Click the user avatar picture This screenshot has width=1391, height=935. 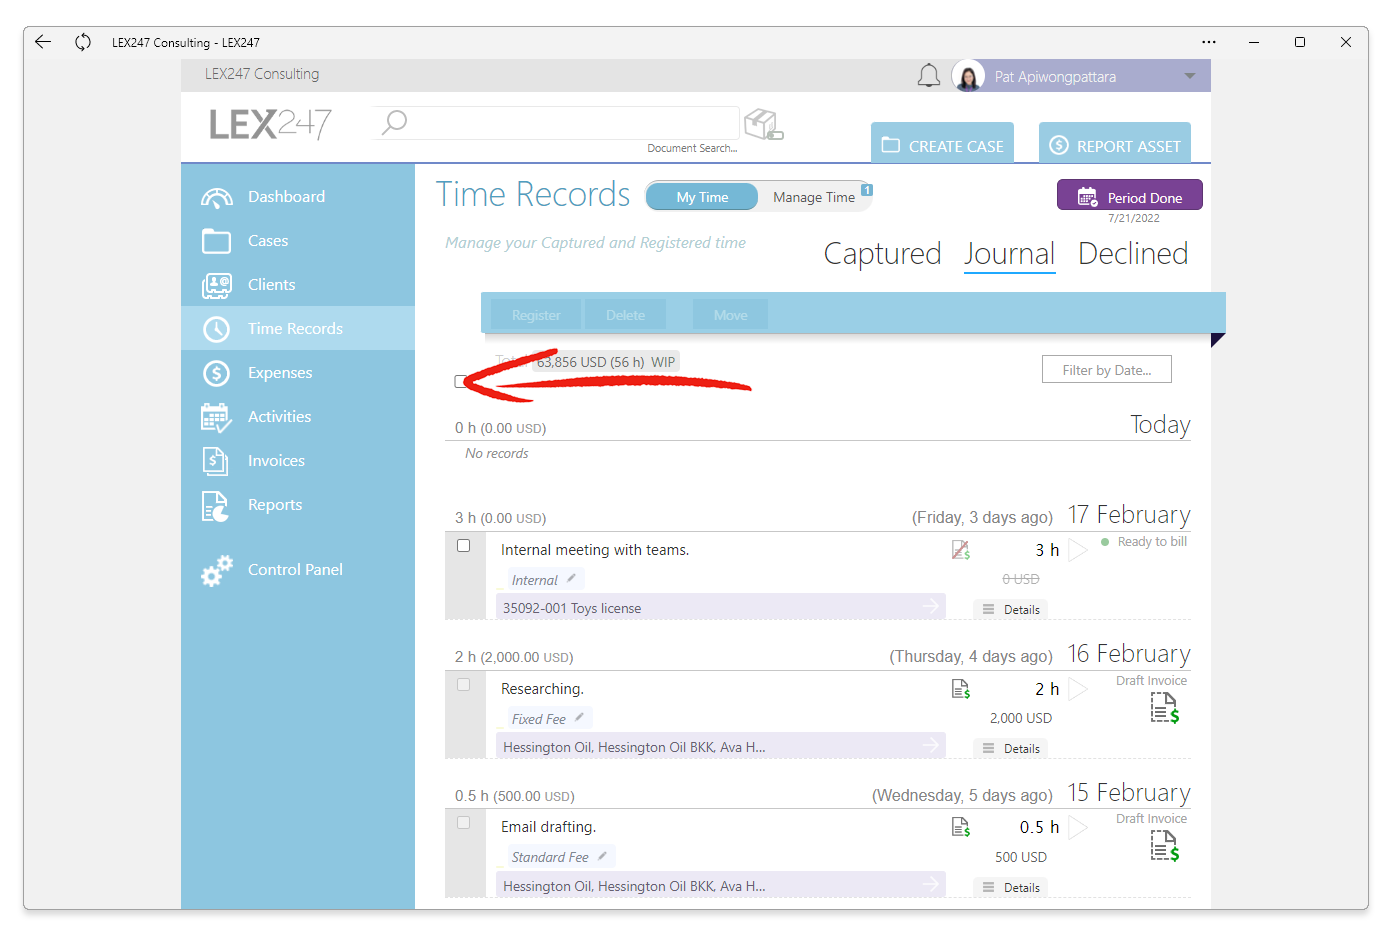click(968, 76)
